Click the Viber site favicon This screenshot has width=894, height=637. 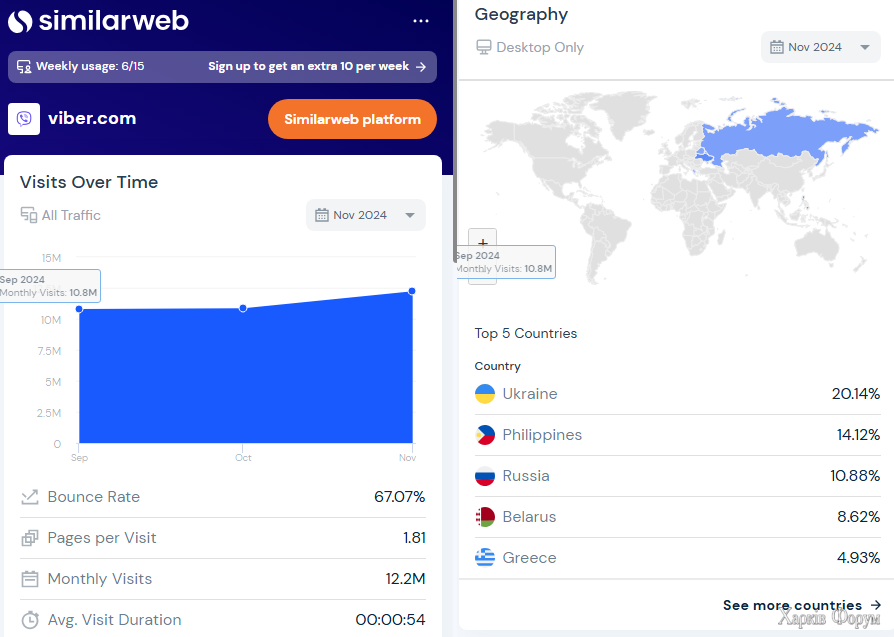click(x=24, y=118)
